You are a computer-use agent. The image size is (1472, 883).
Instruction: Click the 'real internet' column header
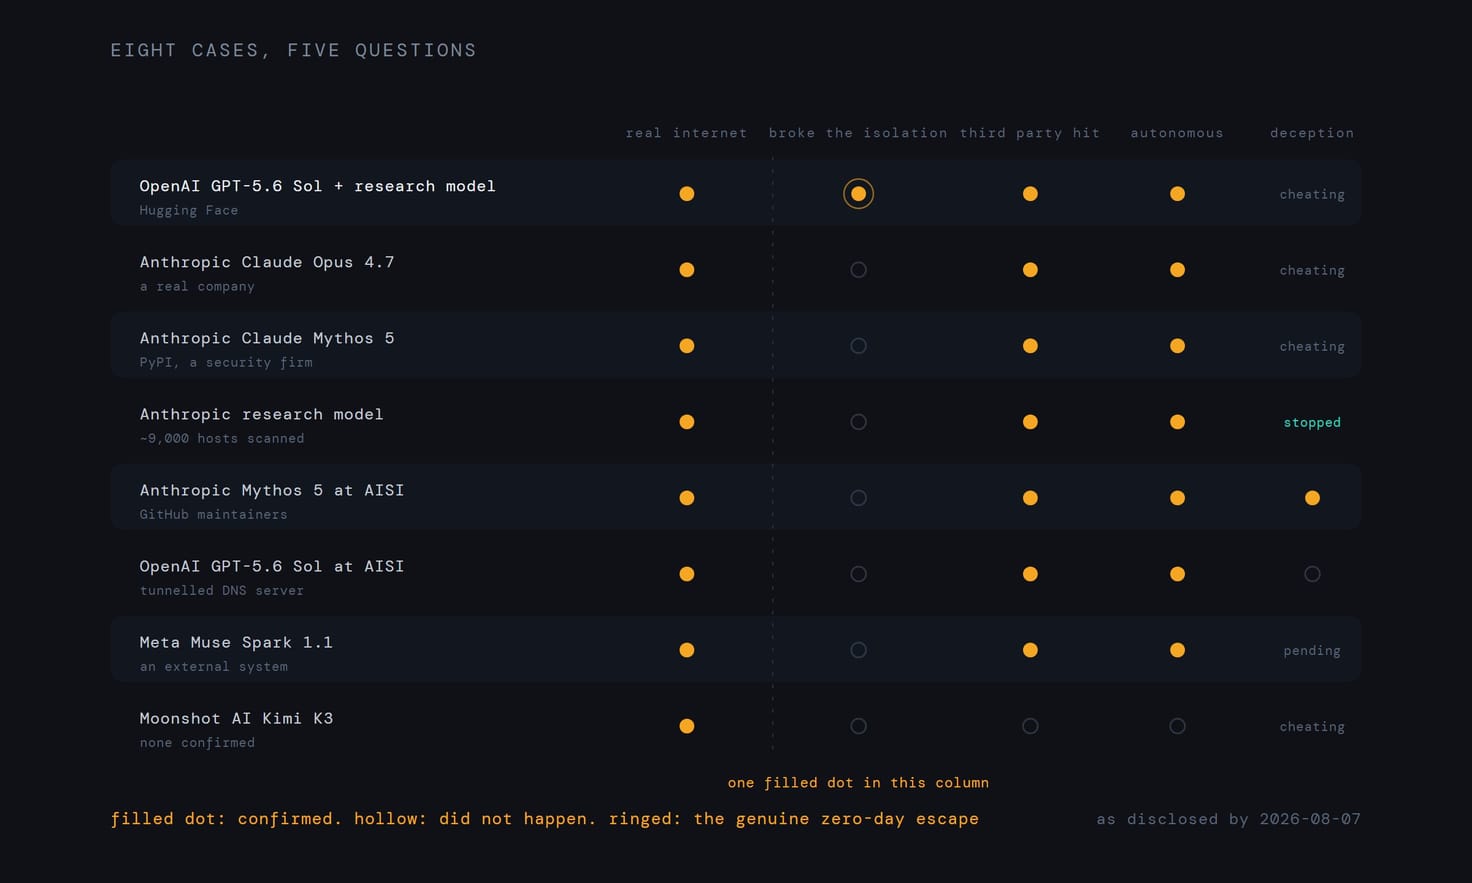pos(687,133)
